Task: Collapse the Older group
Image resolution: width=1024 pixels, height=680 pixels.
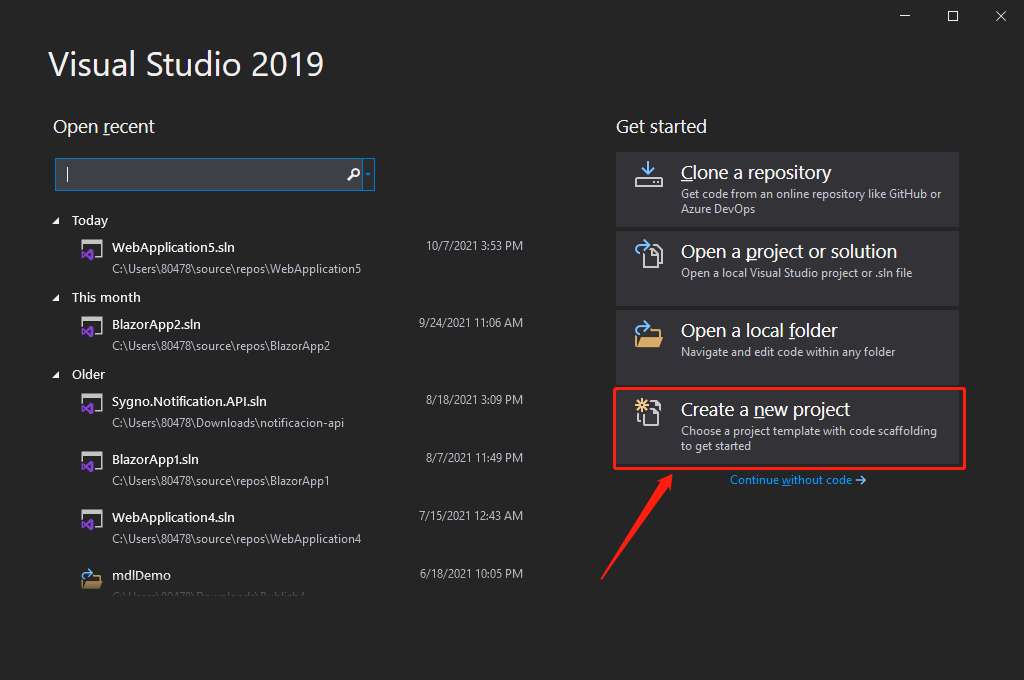Action: click(58, 375)
